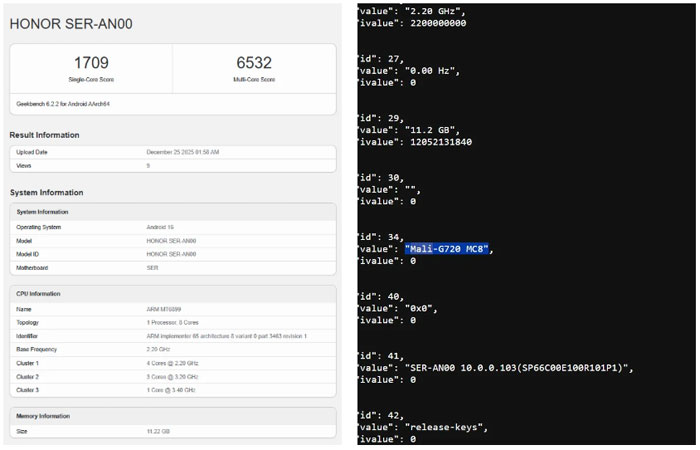Click the "11.2 GB" value in JSON
The width and height of the screenshot is (700, 450).
tap(436, 129)
